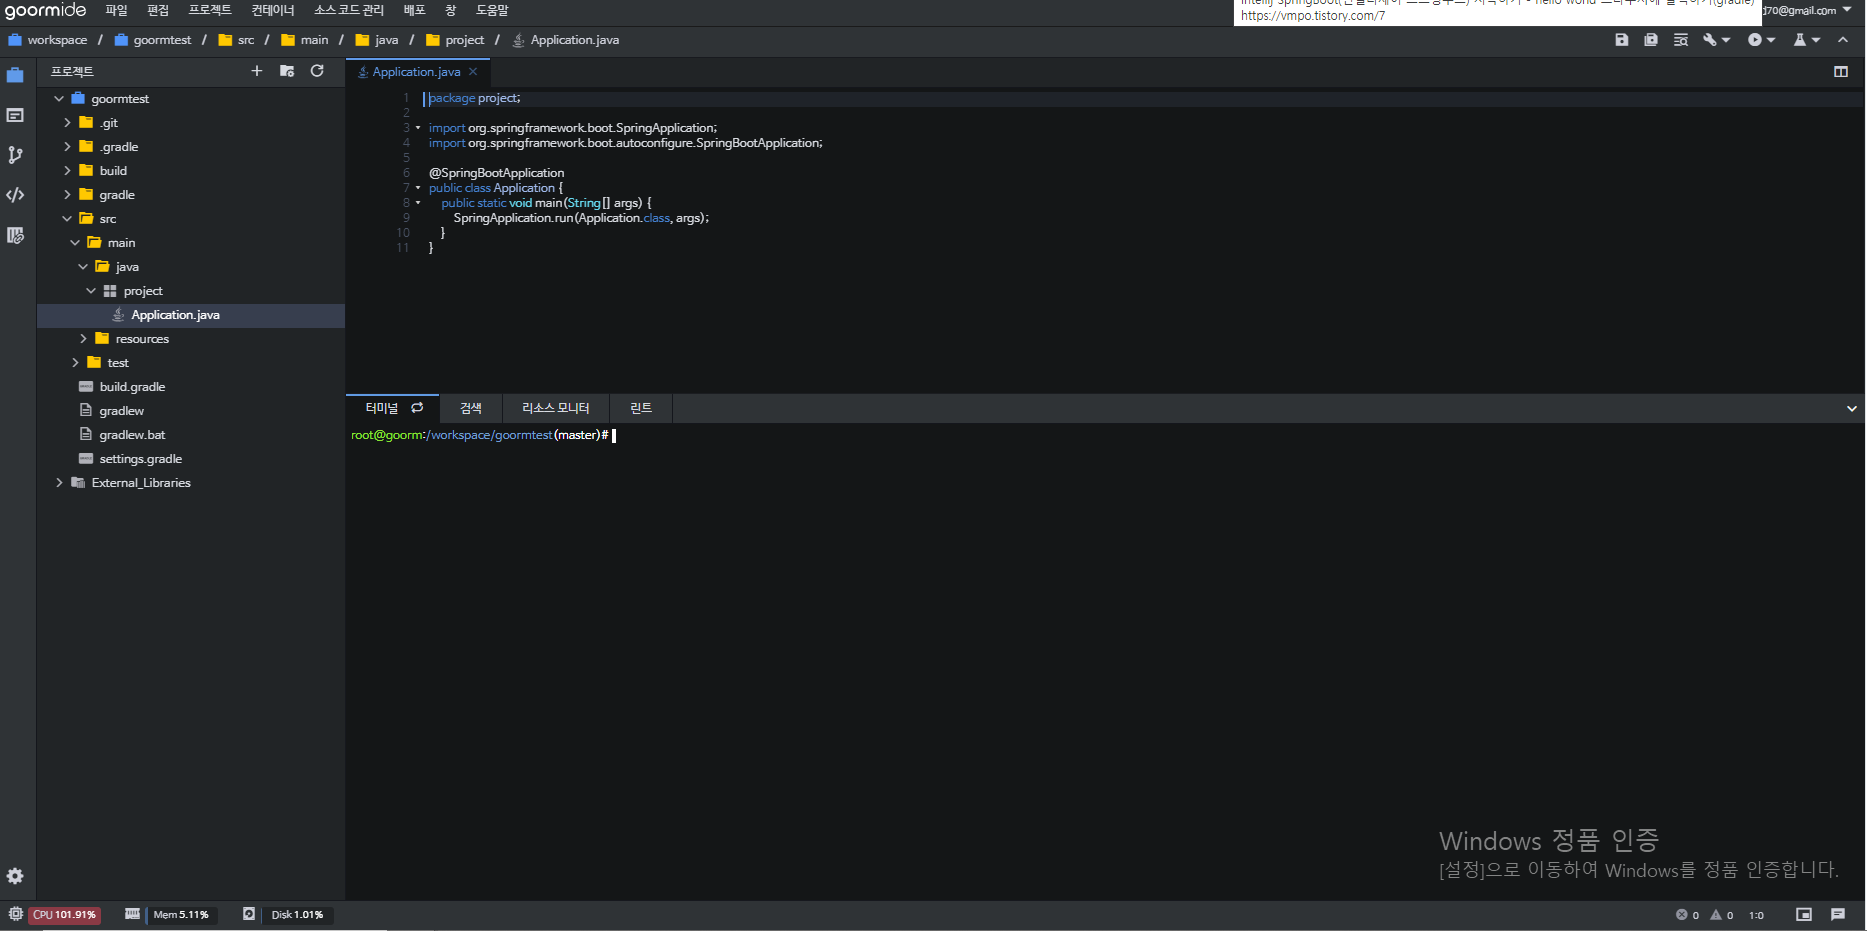The width and height of the screenshot is (1867, 931).
Task: Click the flask test icon
Action: (x=1800, y=40)
